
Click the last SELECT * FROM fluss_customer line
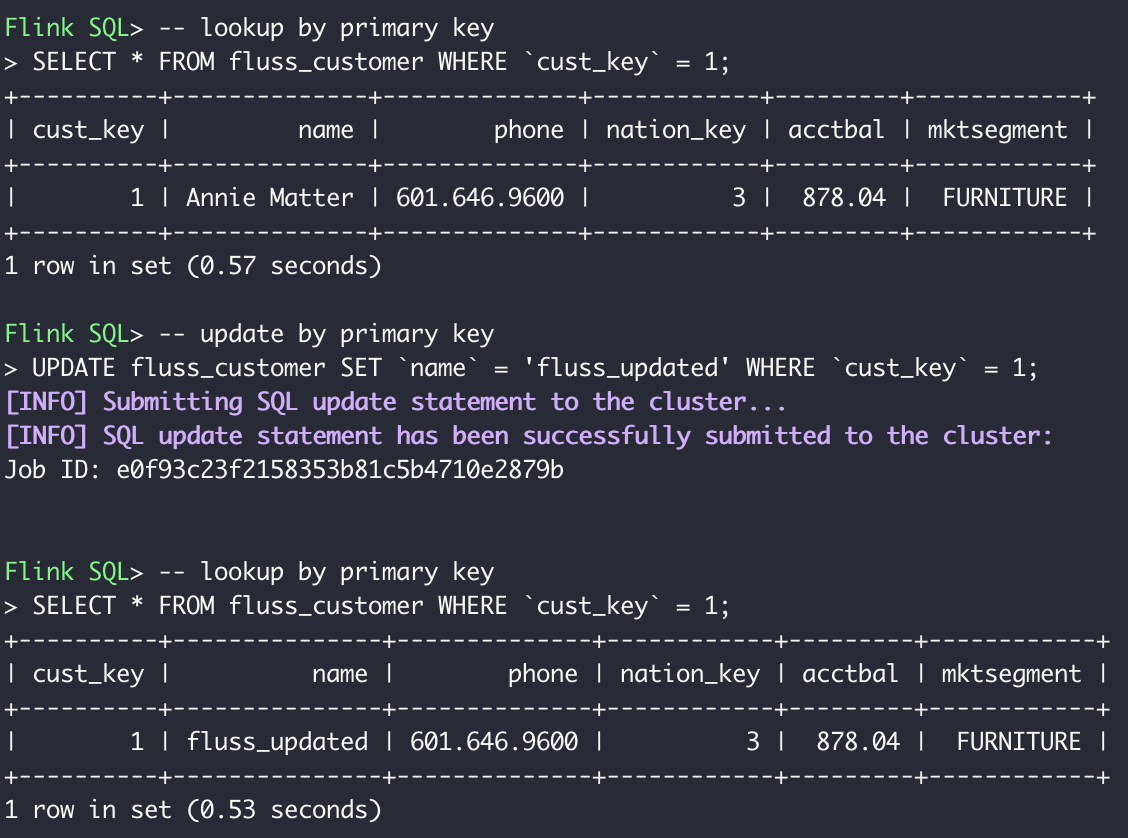pos(367,606)
